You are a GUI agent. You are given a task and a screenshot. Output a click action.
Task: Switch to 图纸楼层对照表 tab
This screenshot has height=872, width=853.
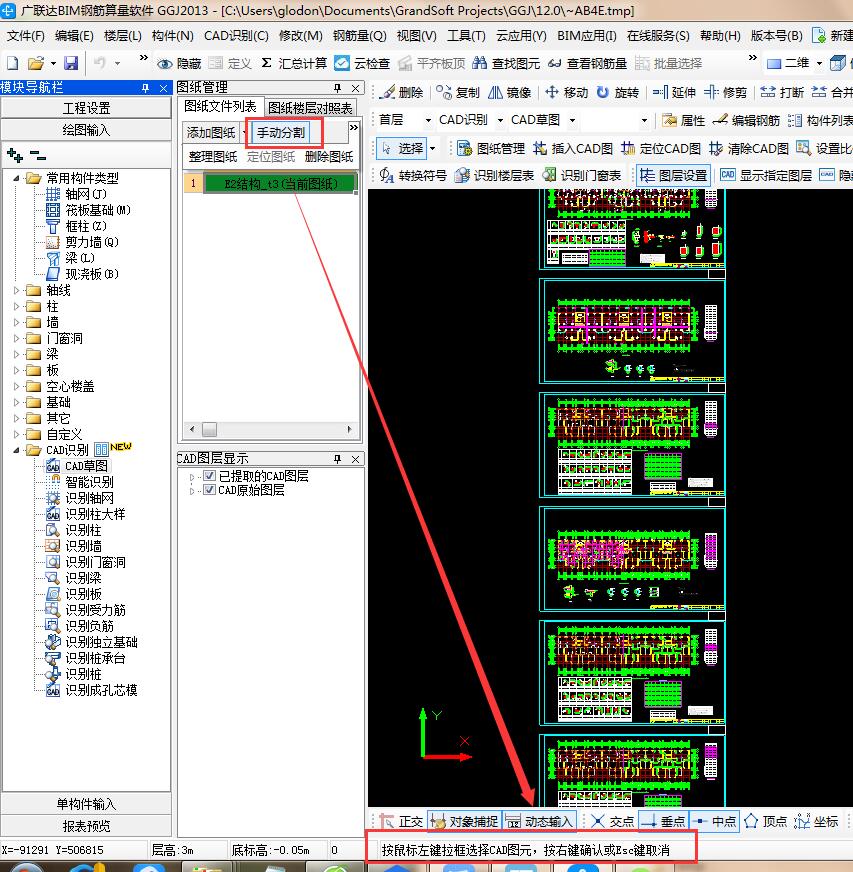click(x=310, y=107)
